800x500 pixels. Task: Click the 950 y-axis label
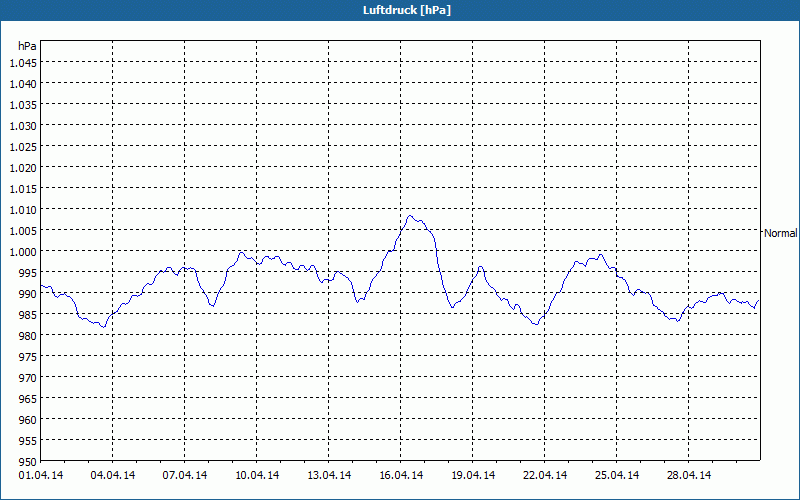(28, 462)
